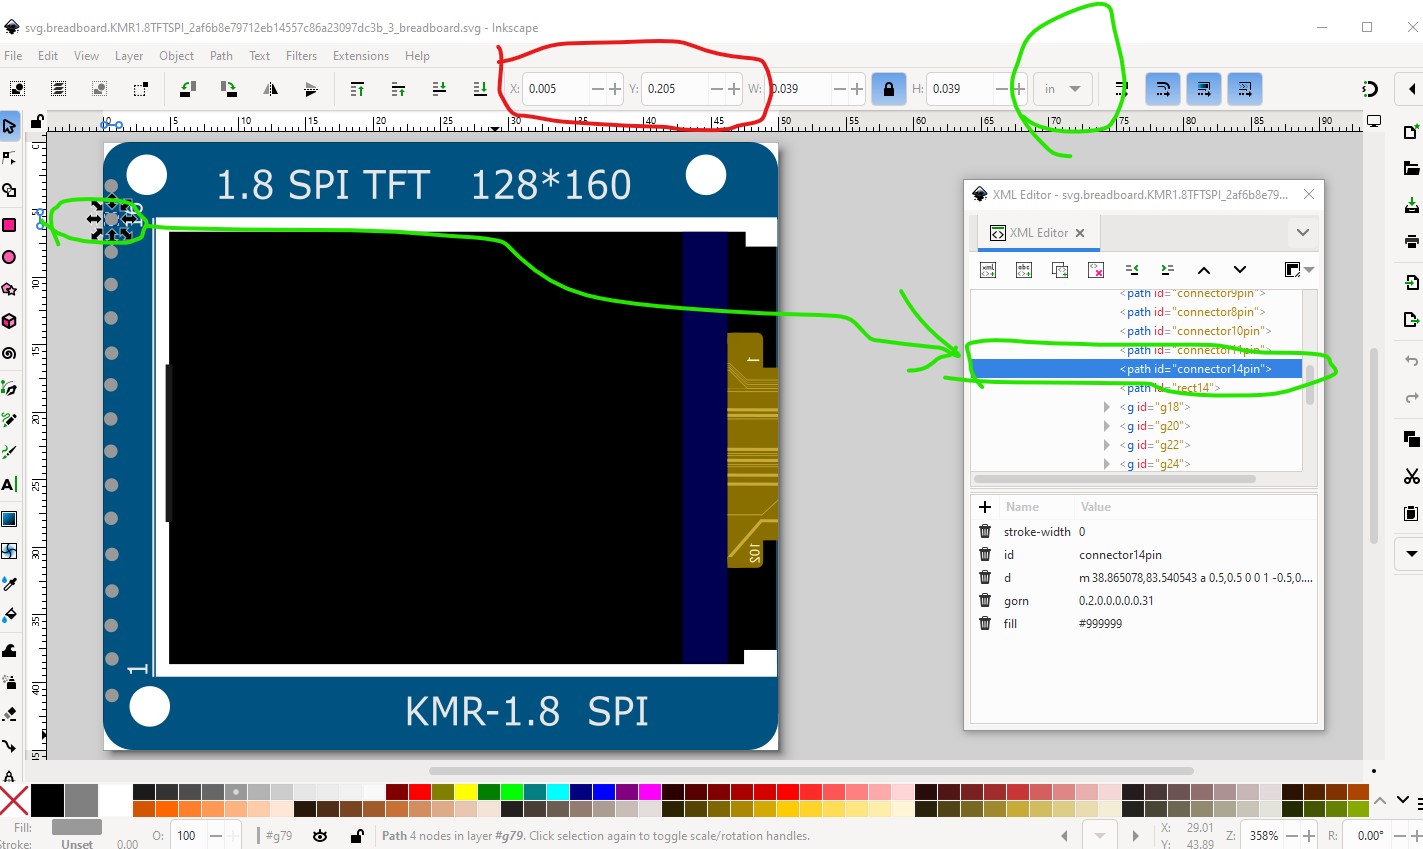
Task: Select the rect14 path node
Action: click(x=1170, y=388)
